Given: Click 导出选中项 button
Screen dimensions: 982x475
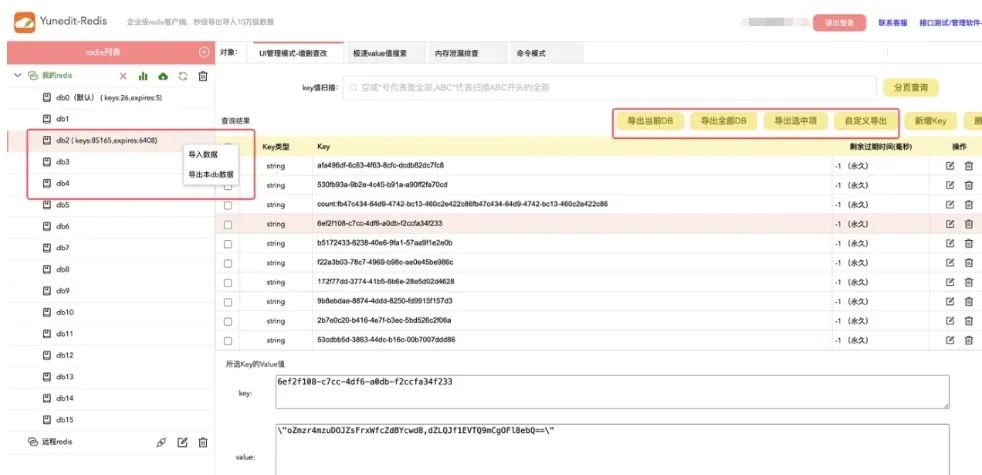Looking at the screenshot, I should click(796, 122).
